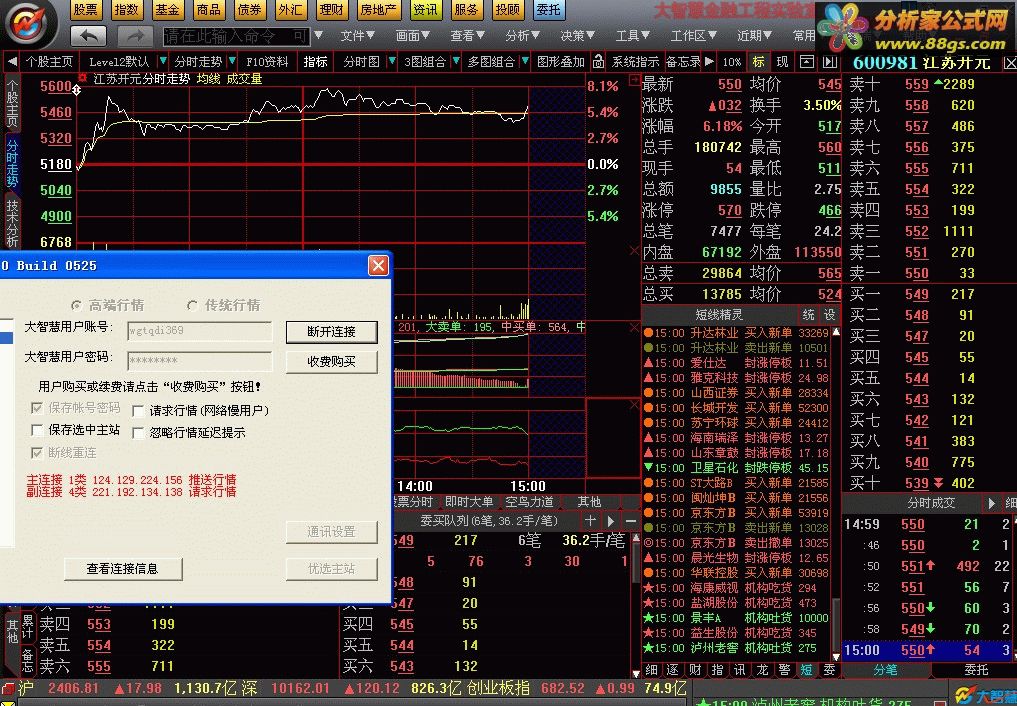1017x706 pixels.
Task: Click the 收费购买 button
Action: pyautogui.click(x=331, y=362)
